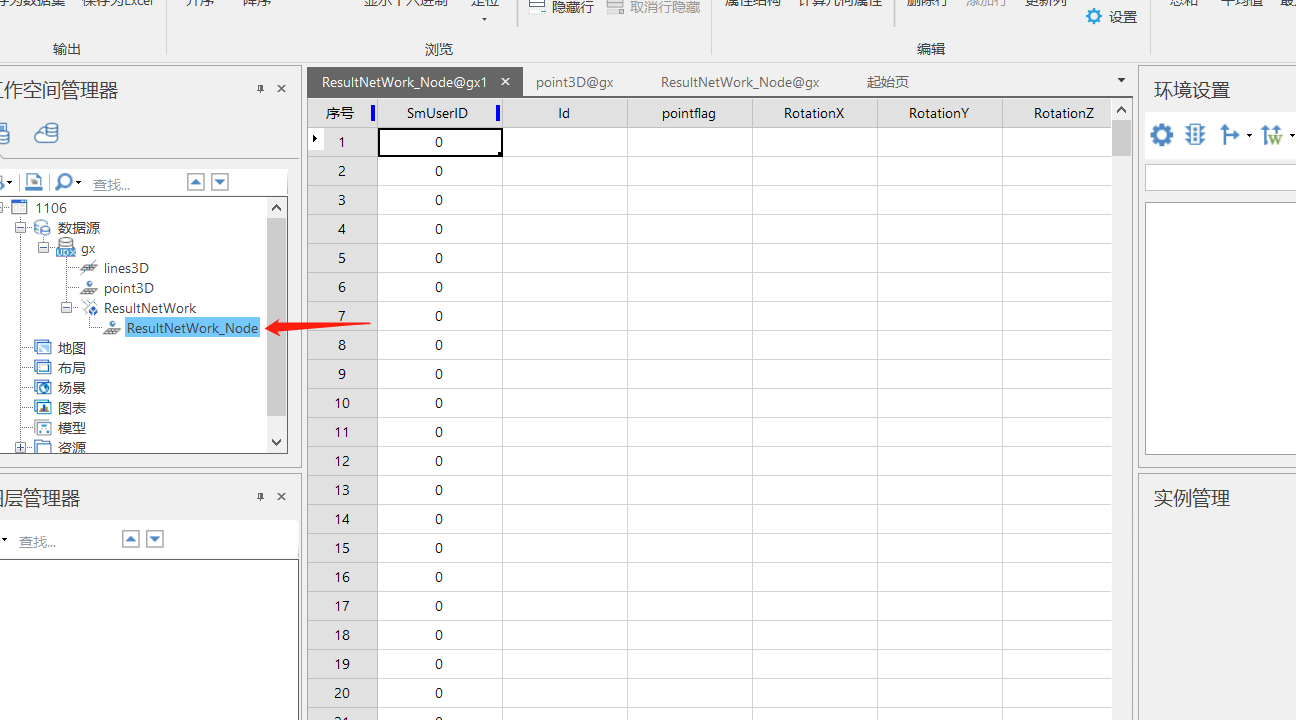
Task: Select the 1106 workspace node
Action: point(51,208)
